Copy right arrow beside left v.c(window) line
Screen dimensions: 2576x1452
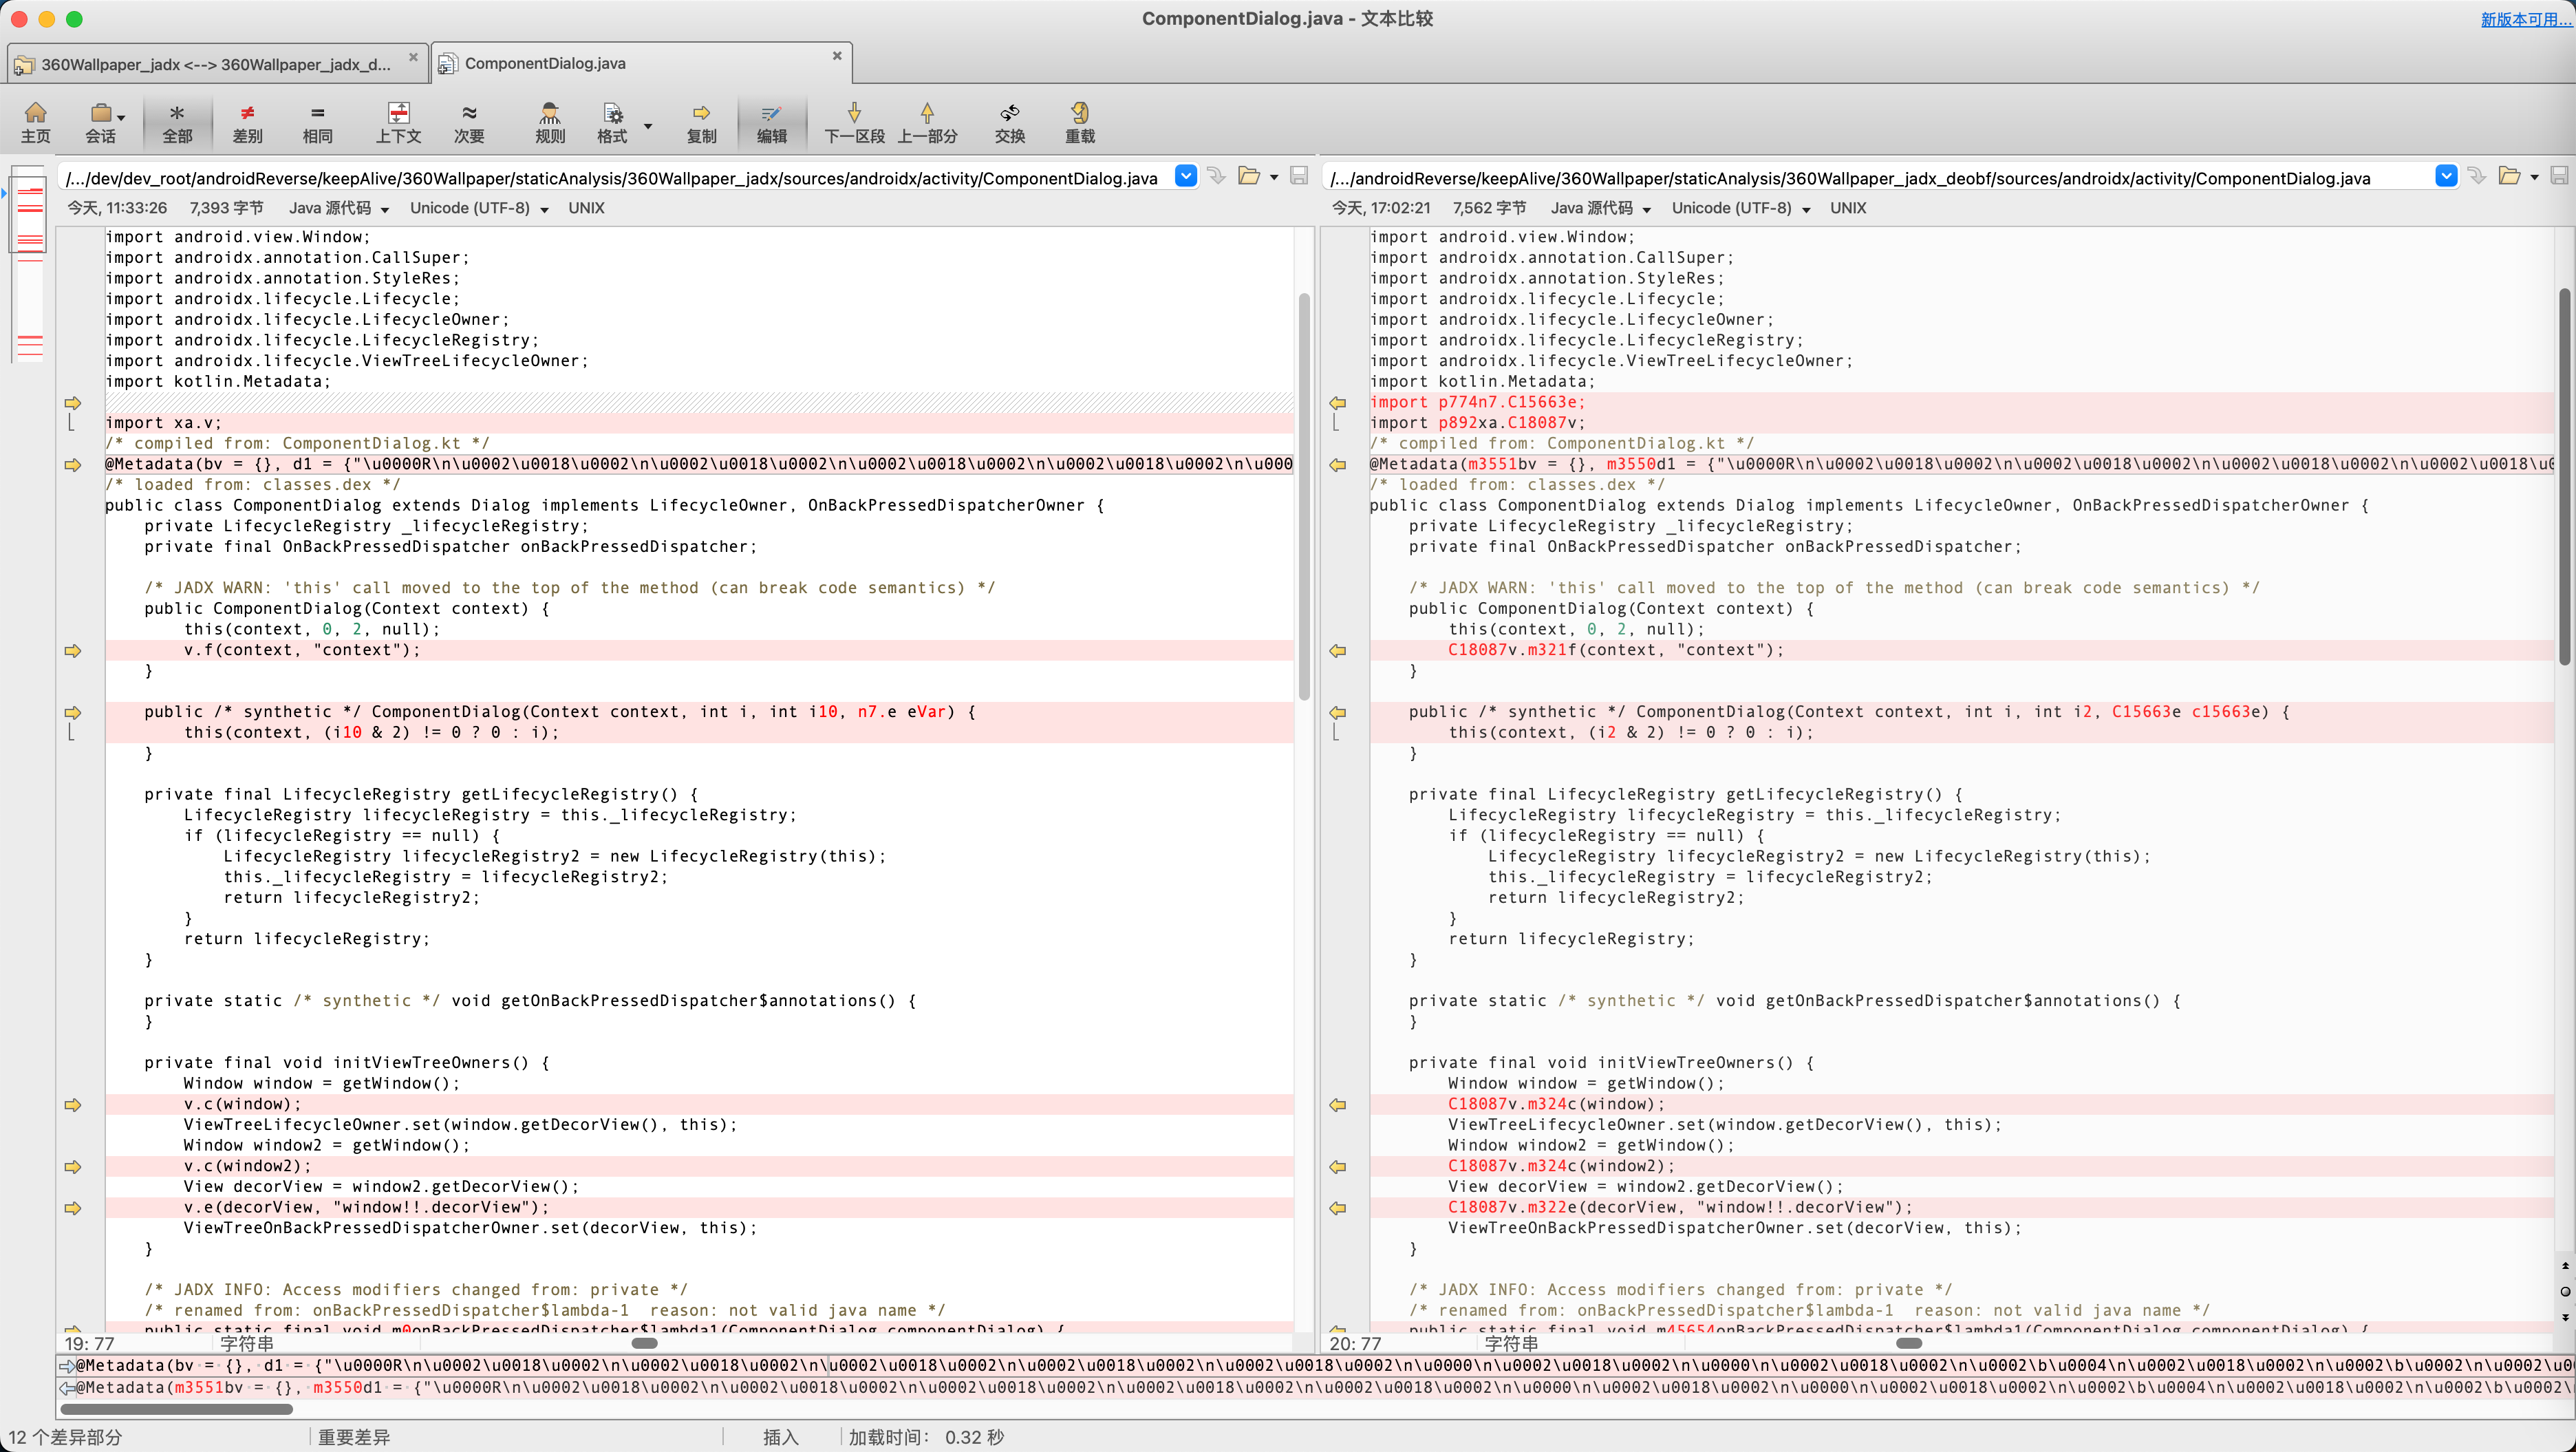pos(72,1105)
